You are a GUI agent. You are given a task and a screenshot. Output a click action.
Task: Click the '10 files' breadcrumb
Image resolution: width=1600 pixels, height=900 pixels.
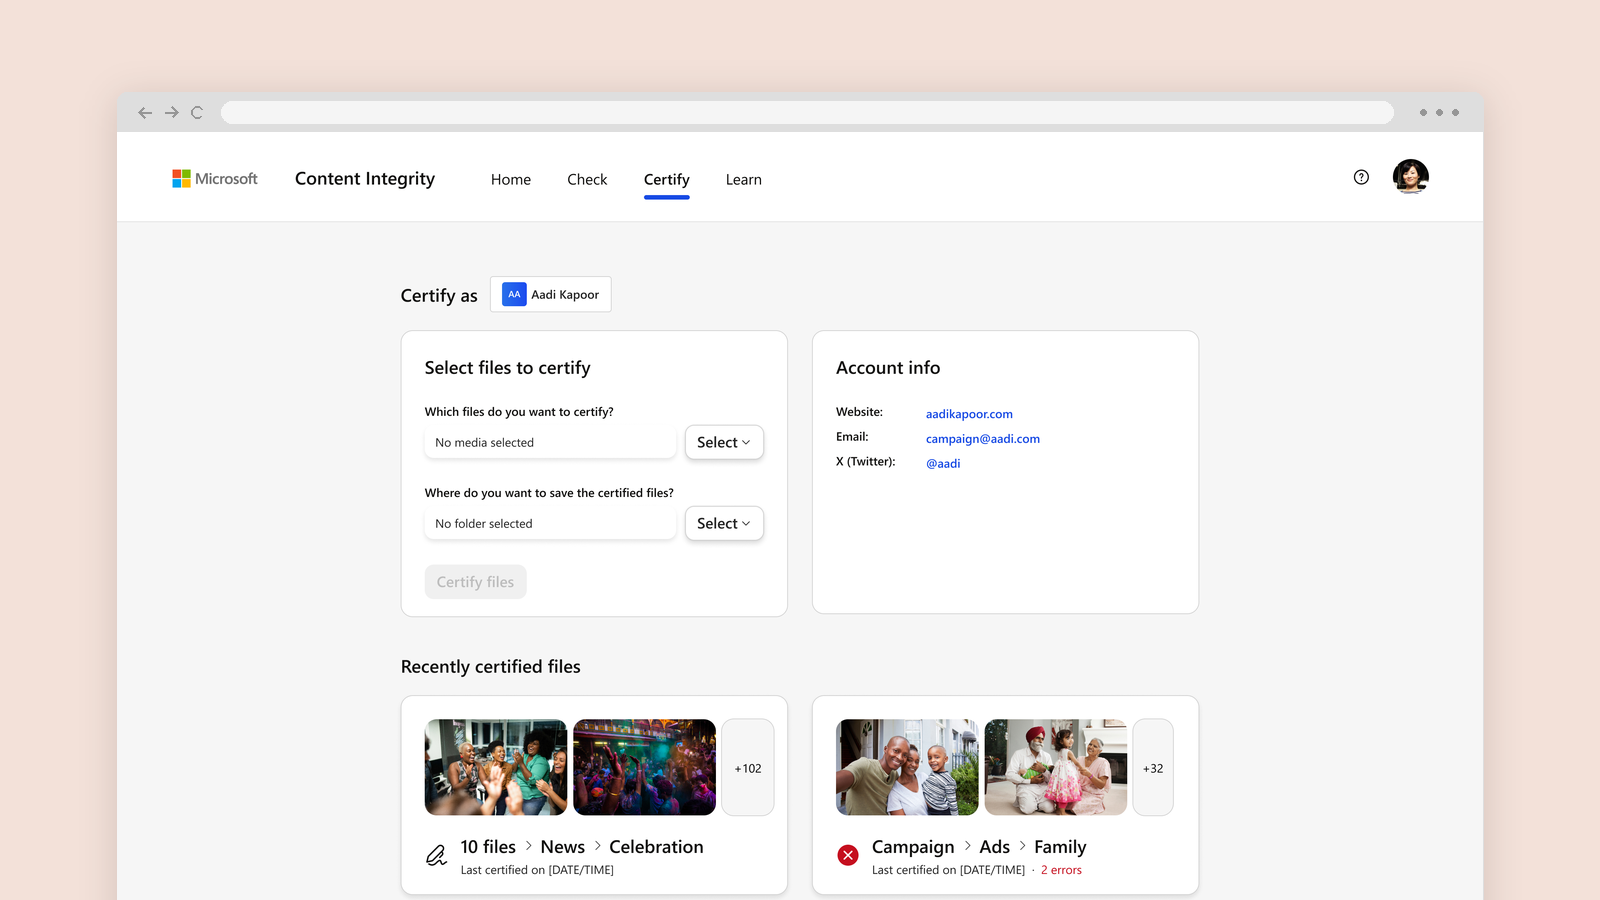pos(488,847)
